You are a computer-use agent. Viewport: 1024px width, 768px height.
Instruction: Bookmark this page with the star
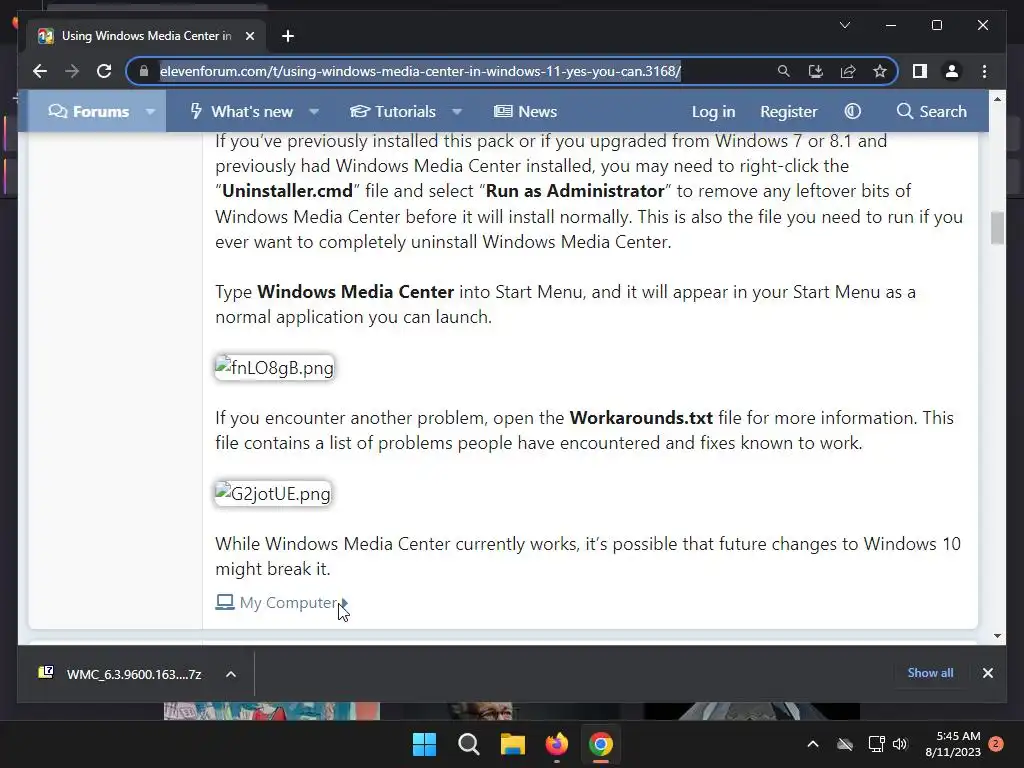pos(880,71)
